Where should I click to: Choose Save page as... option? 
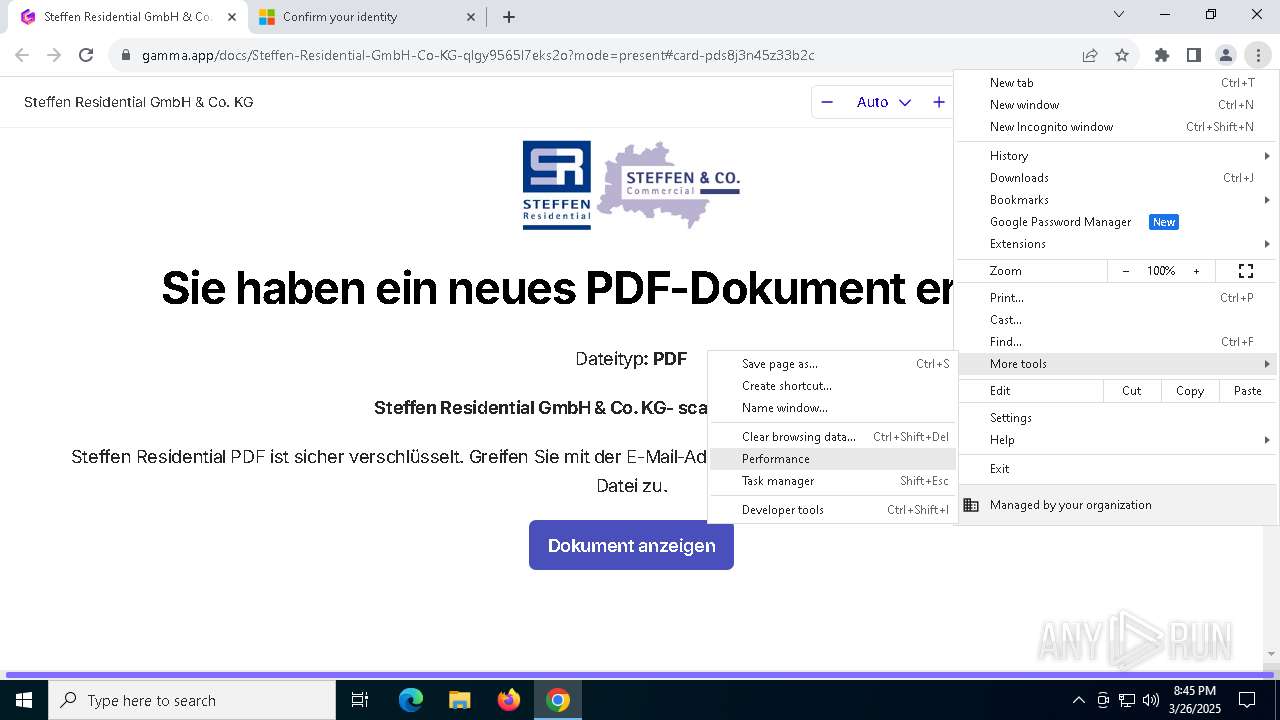833,364
